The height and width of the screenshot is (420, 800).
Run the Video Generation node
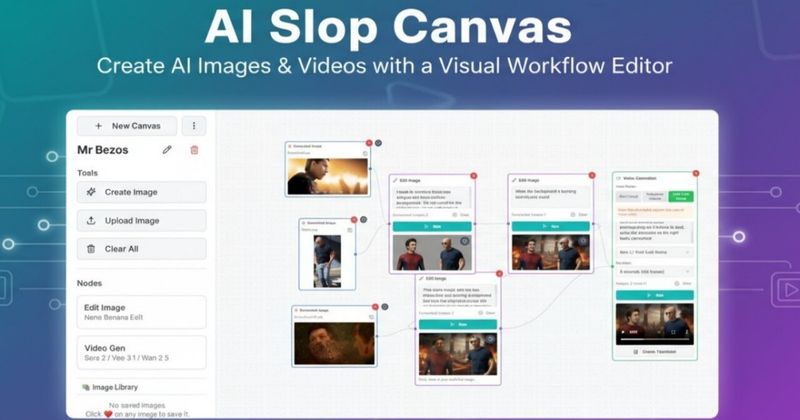click(x=655, y=295)
